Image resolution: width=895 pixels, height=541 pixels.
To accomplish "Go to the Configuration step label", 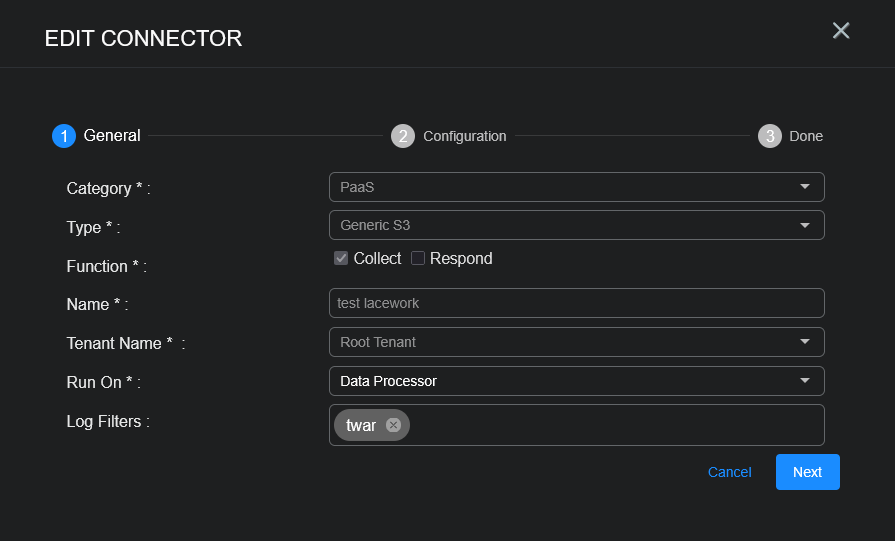I will pyautogui.click(x=464, y=136).
